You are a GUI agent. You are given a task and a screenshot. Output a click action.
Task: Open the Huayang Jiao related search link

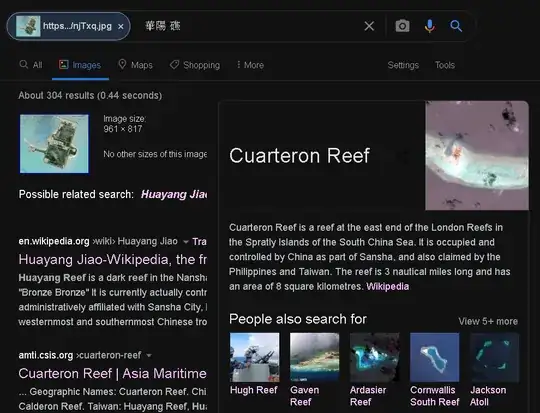coord(174,194)
